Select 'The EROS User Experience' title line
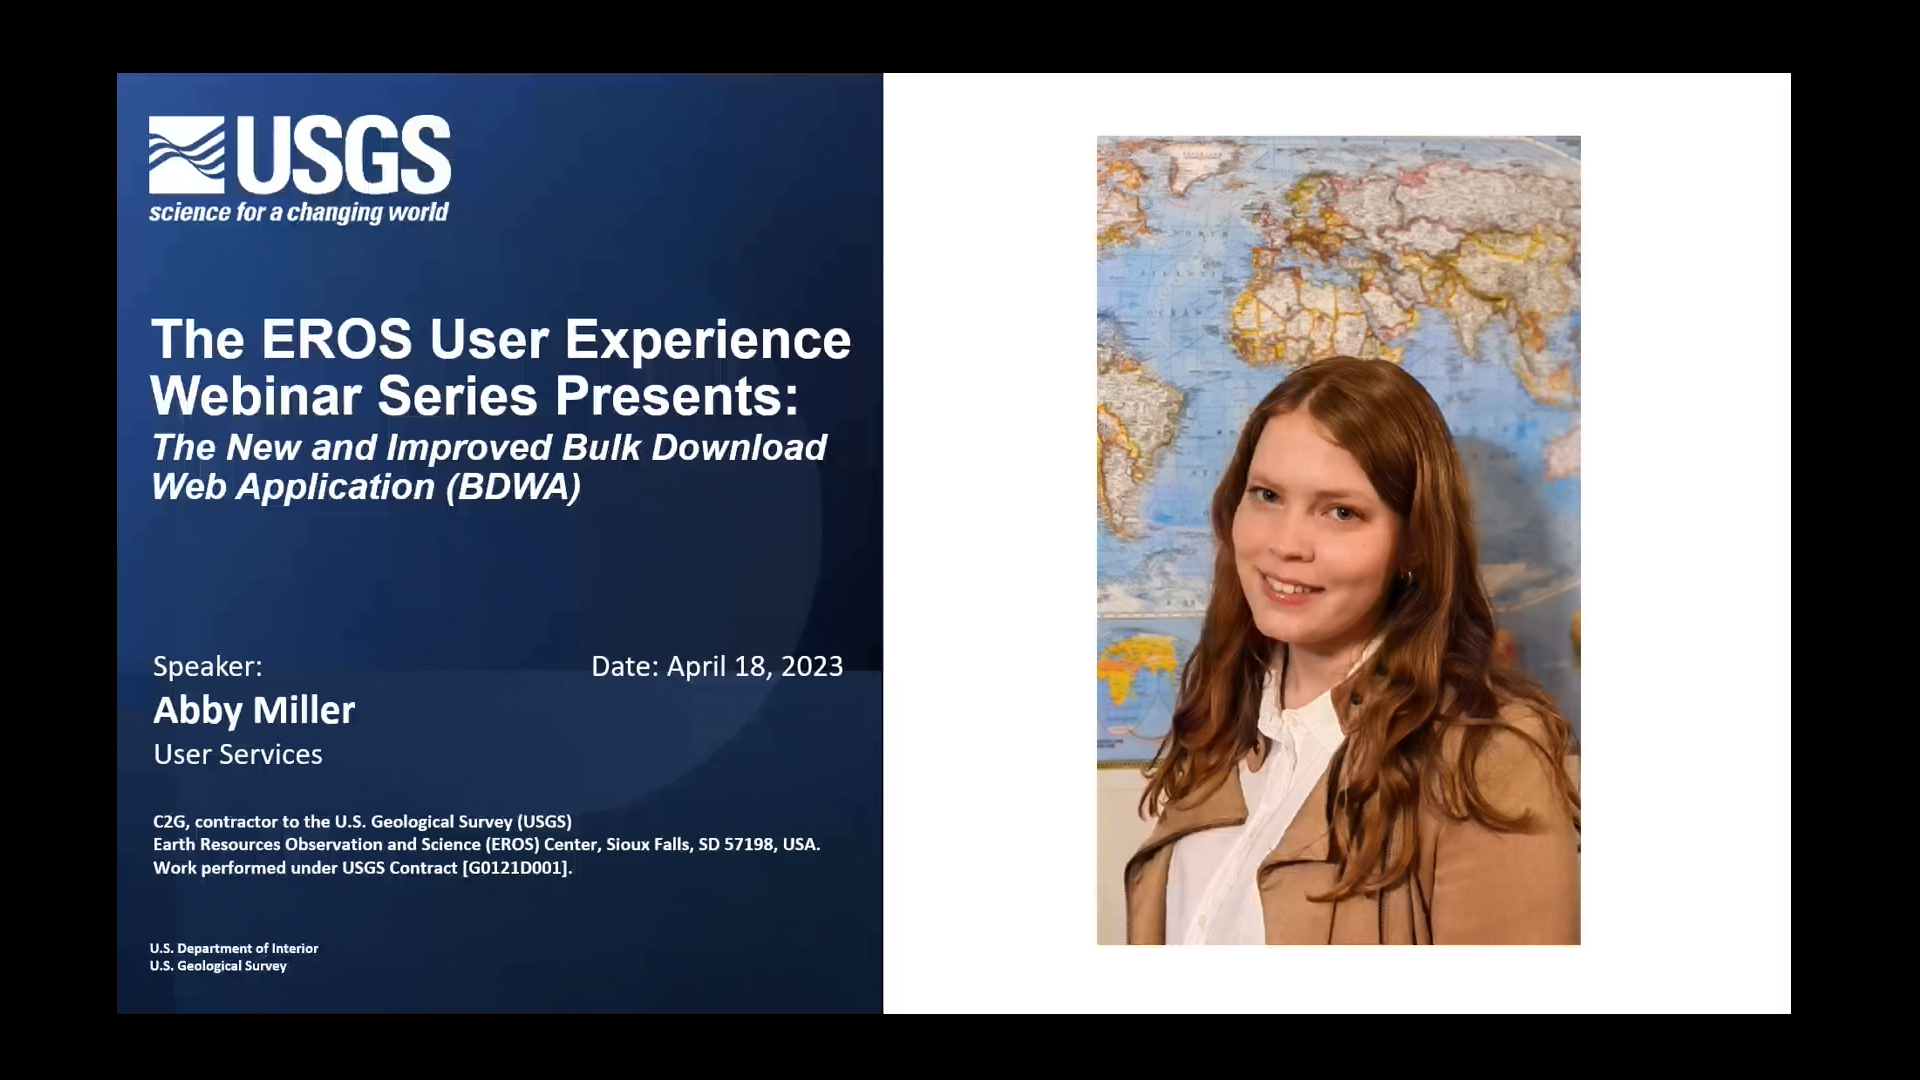This screenshot has height=1080, width=1920. [x=500, y=339]
